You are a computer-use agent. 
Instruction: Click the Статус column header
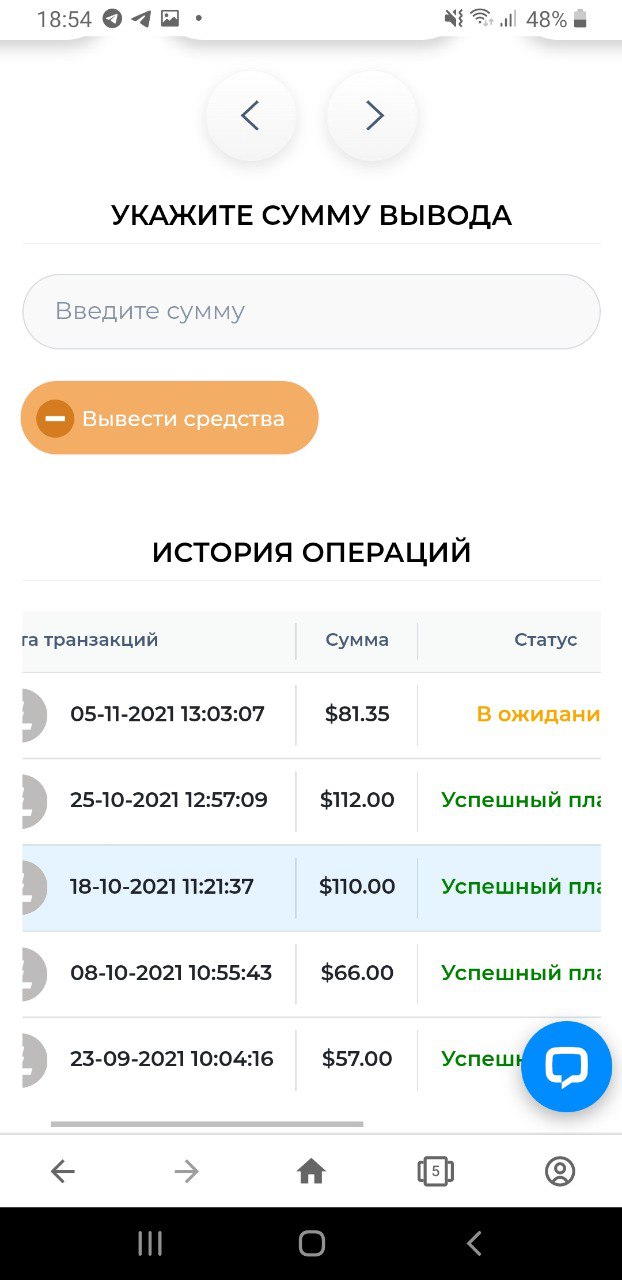[x=545, y=640]
